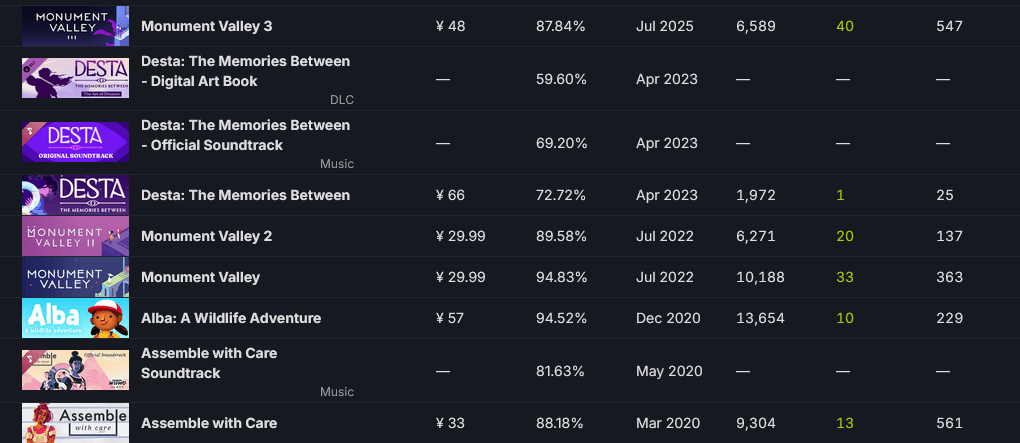Screen dimensions: 1020x443
Task: Click the Assemble with Care Soundtrack title
Action: tap(209, 363)
